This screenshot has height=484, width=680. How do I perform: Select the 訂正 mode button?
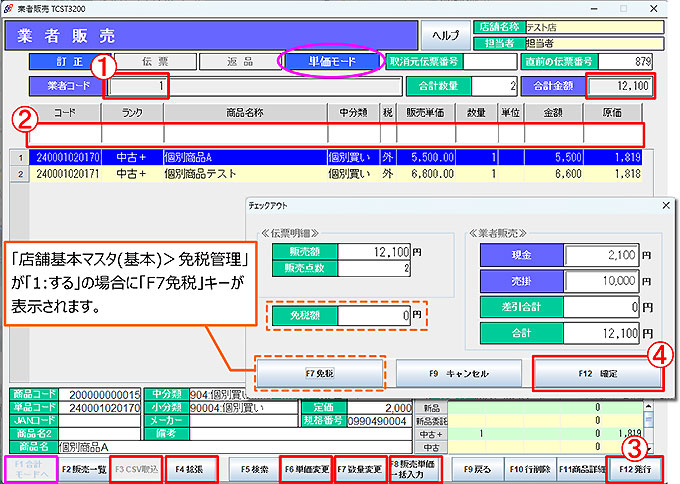70,62
